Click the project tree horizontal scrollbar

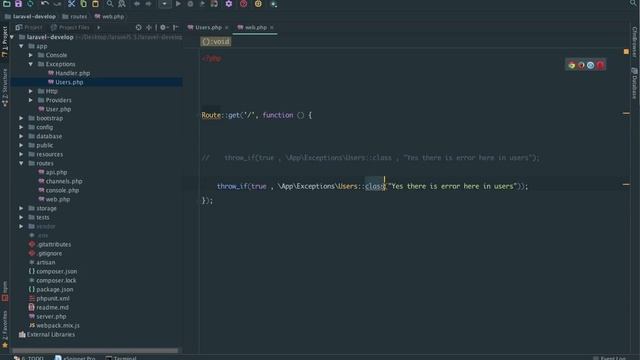coord(95,350)
